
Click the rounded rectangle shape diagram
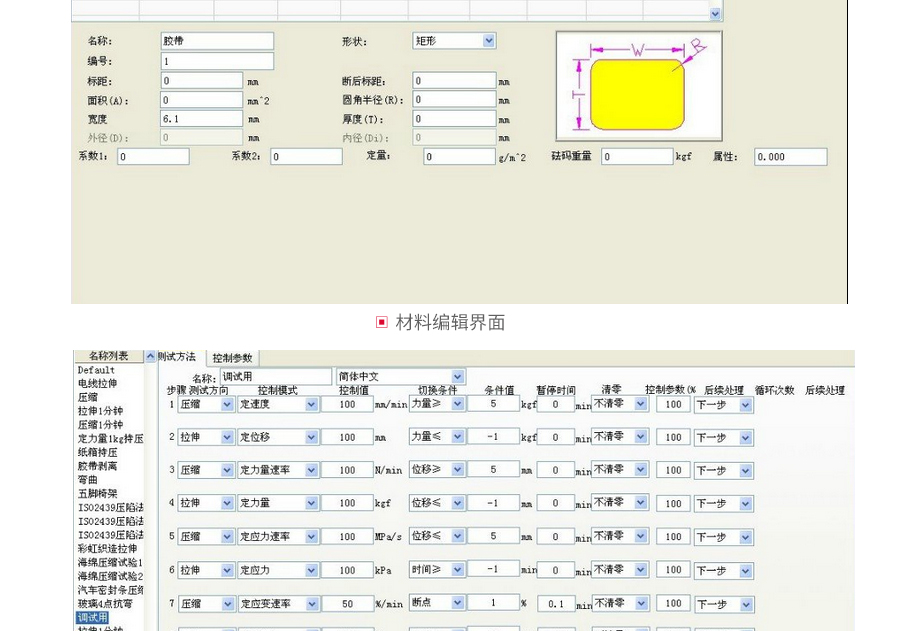(x=638, y=87)
